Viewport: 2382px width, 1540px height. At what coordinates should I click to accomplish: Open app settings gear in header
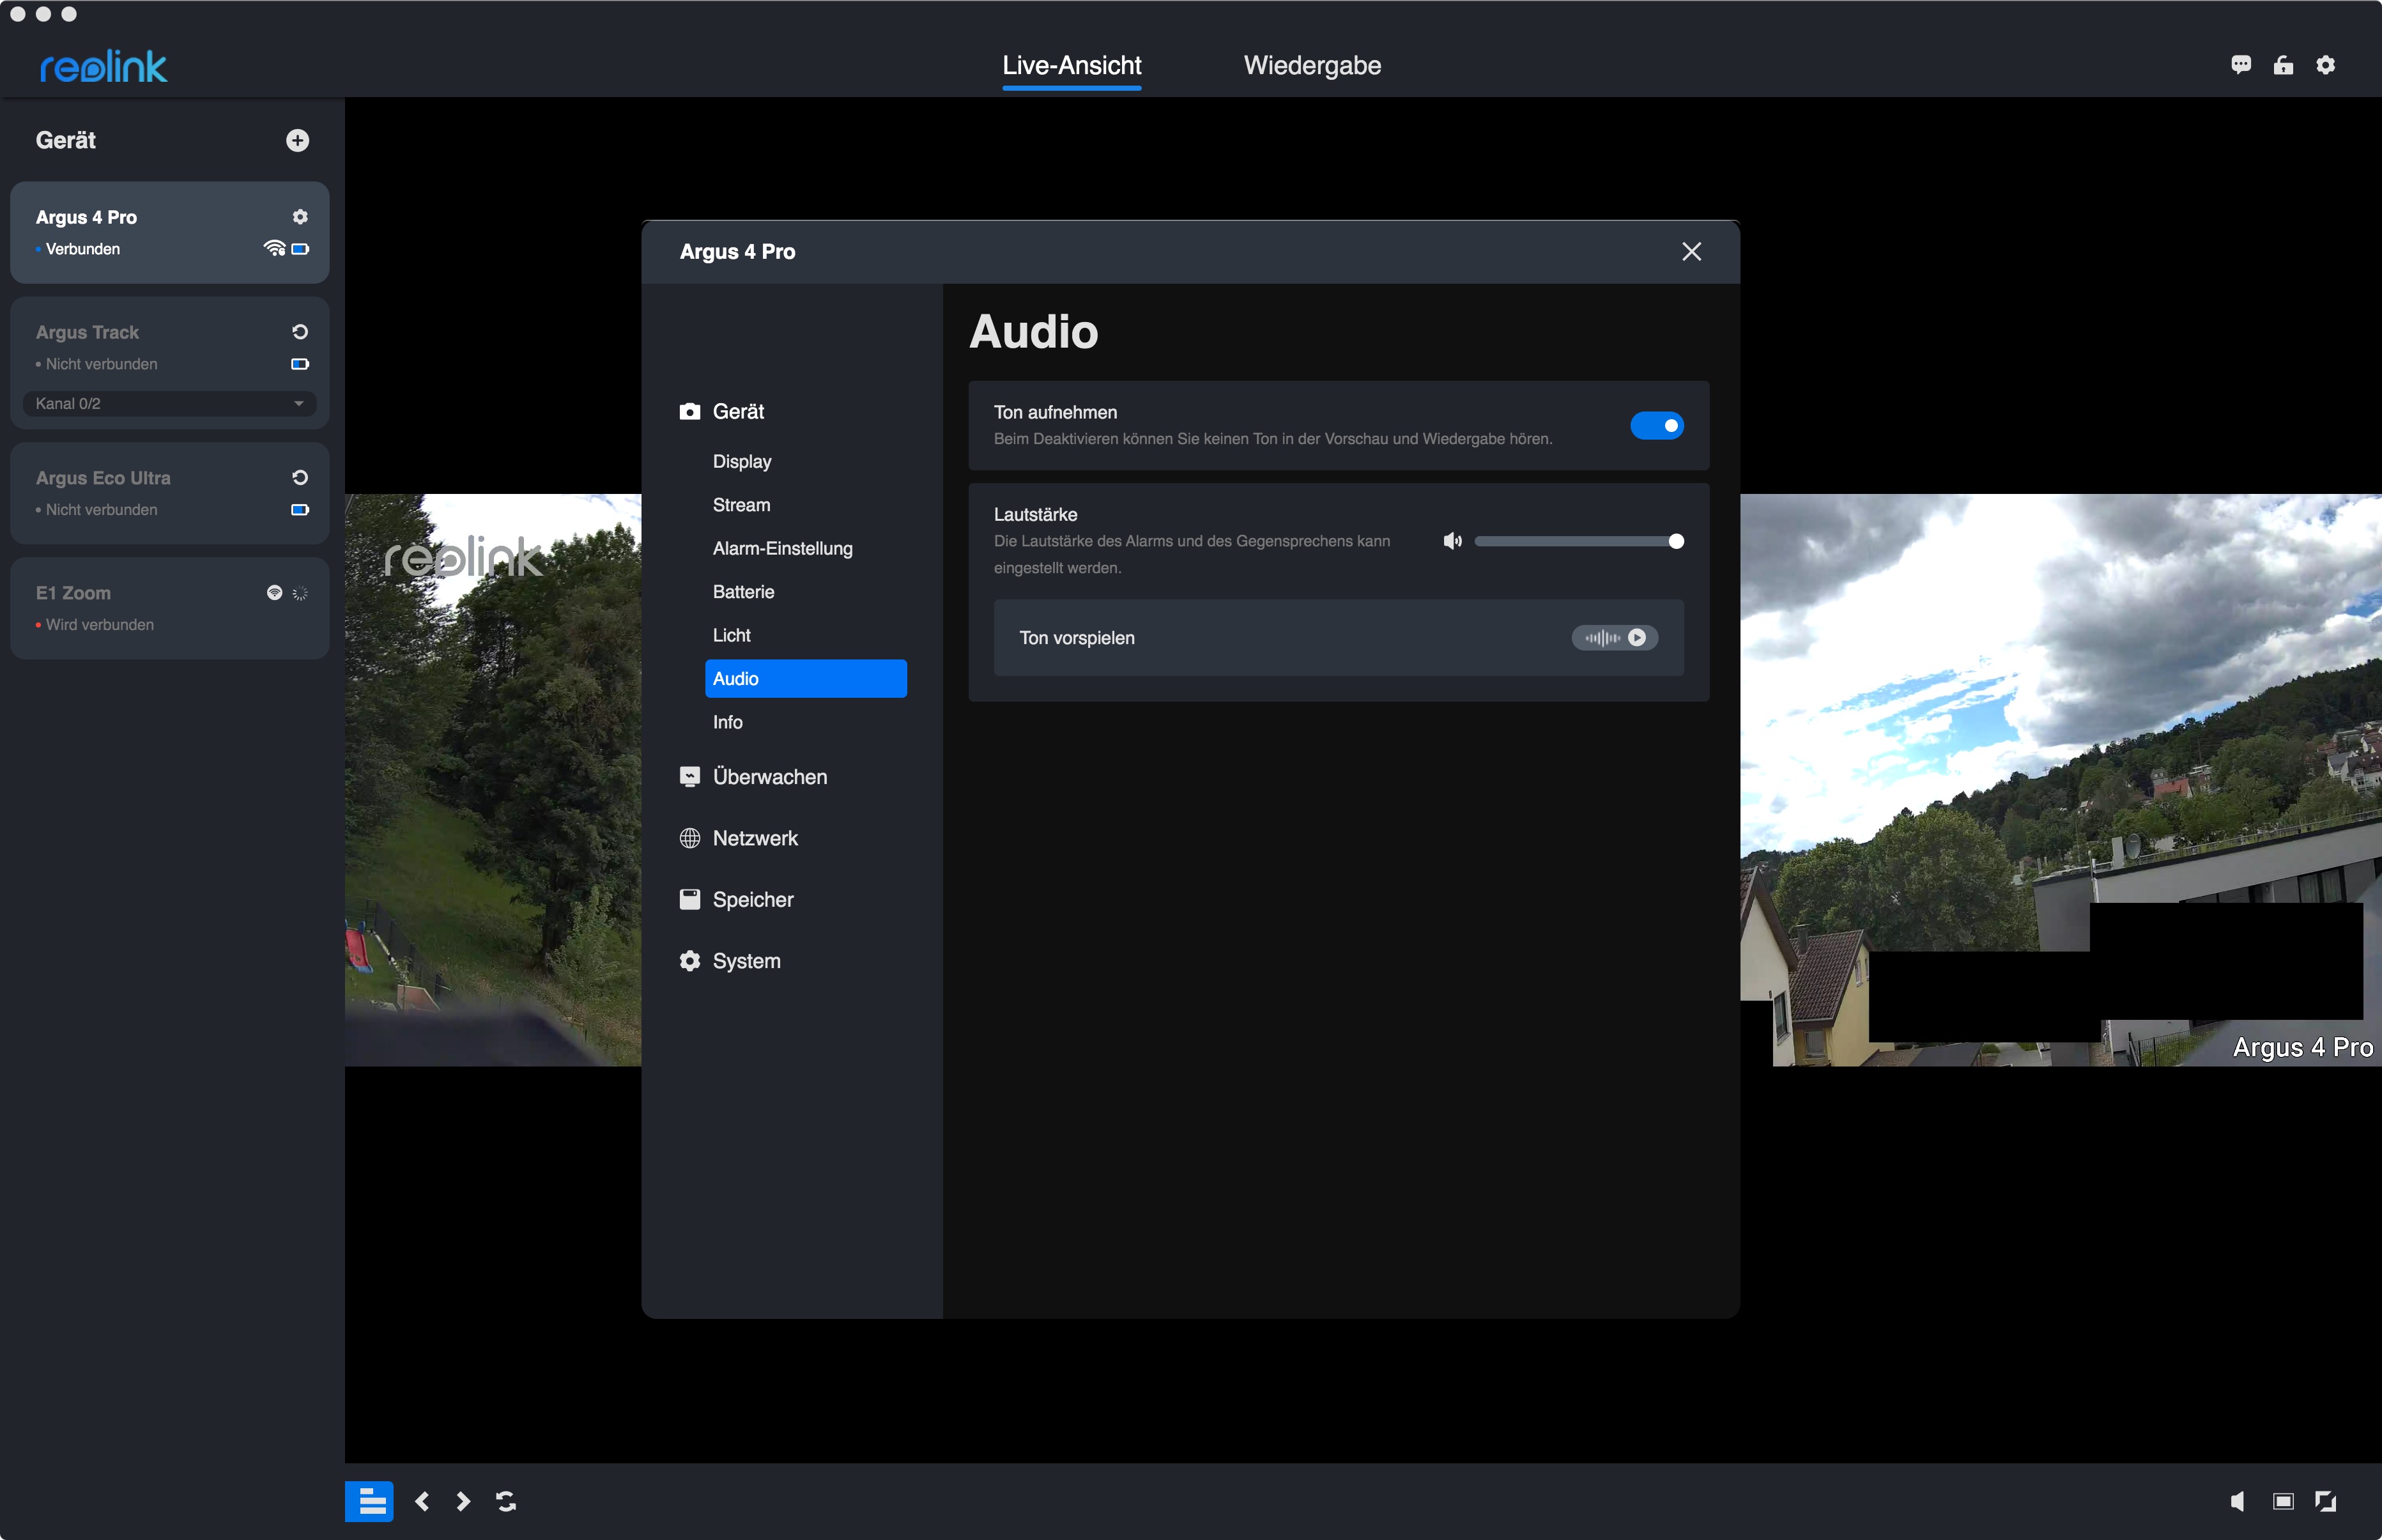pyautogui.click(x=2326, y=65)
